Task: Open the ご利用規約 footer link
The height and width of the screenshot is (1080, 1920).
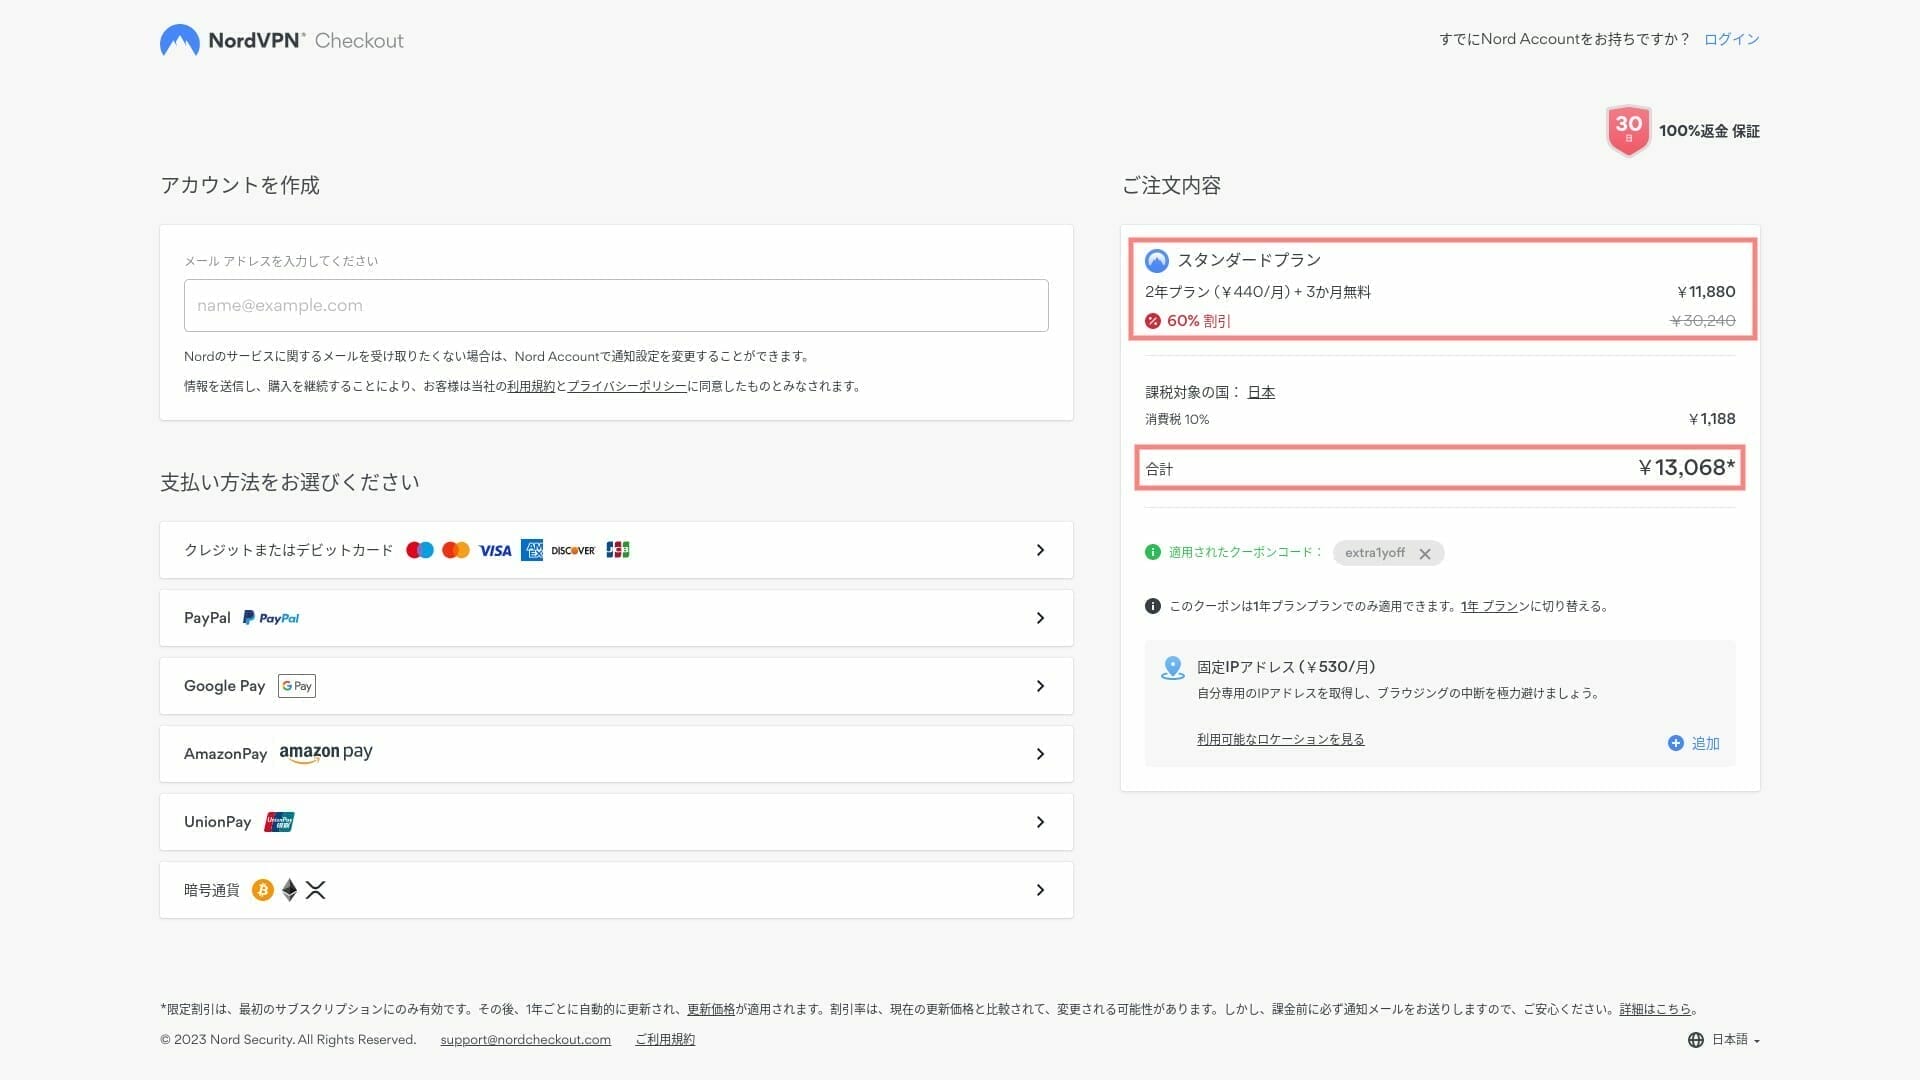Action: pyautogui.click(x=665, y=1039)
